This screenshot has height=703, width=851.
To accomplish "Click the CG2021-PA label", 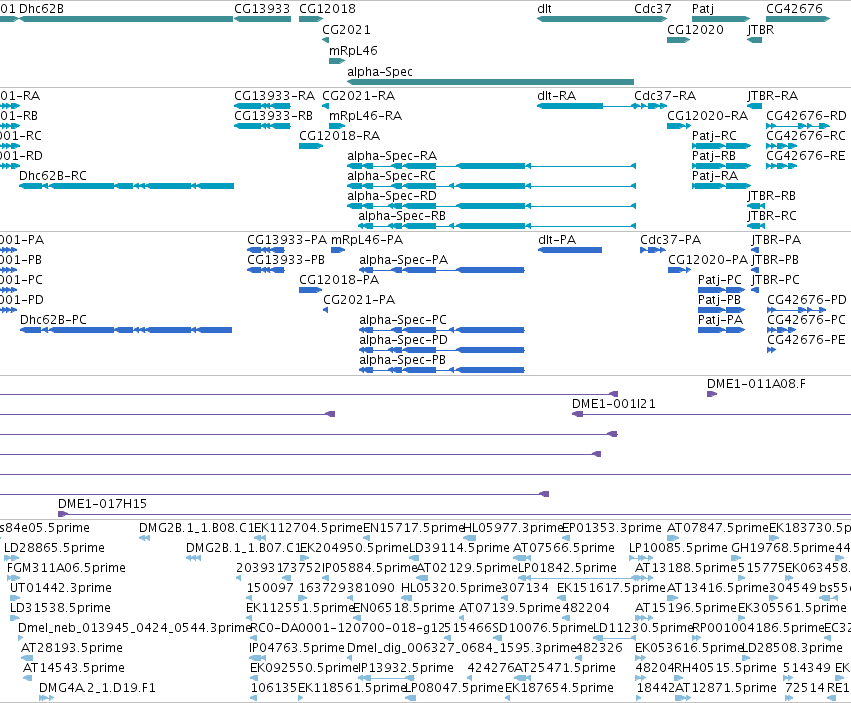I will click(359, 300).
